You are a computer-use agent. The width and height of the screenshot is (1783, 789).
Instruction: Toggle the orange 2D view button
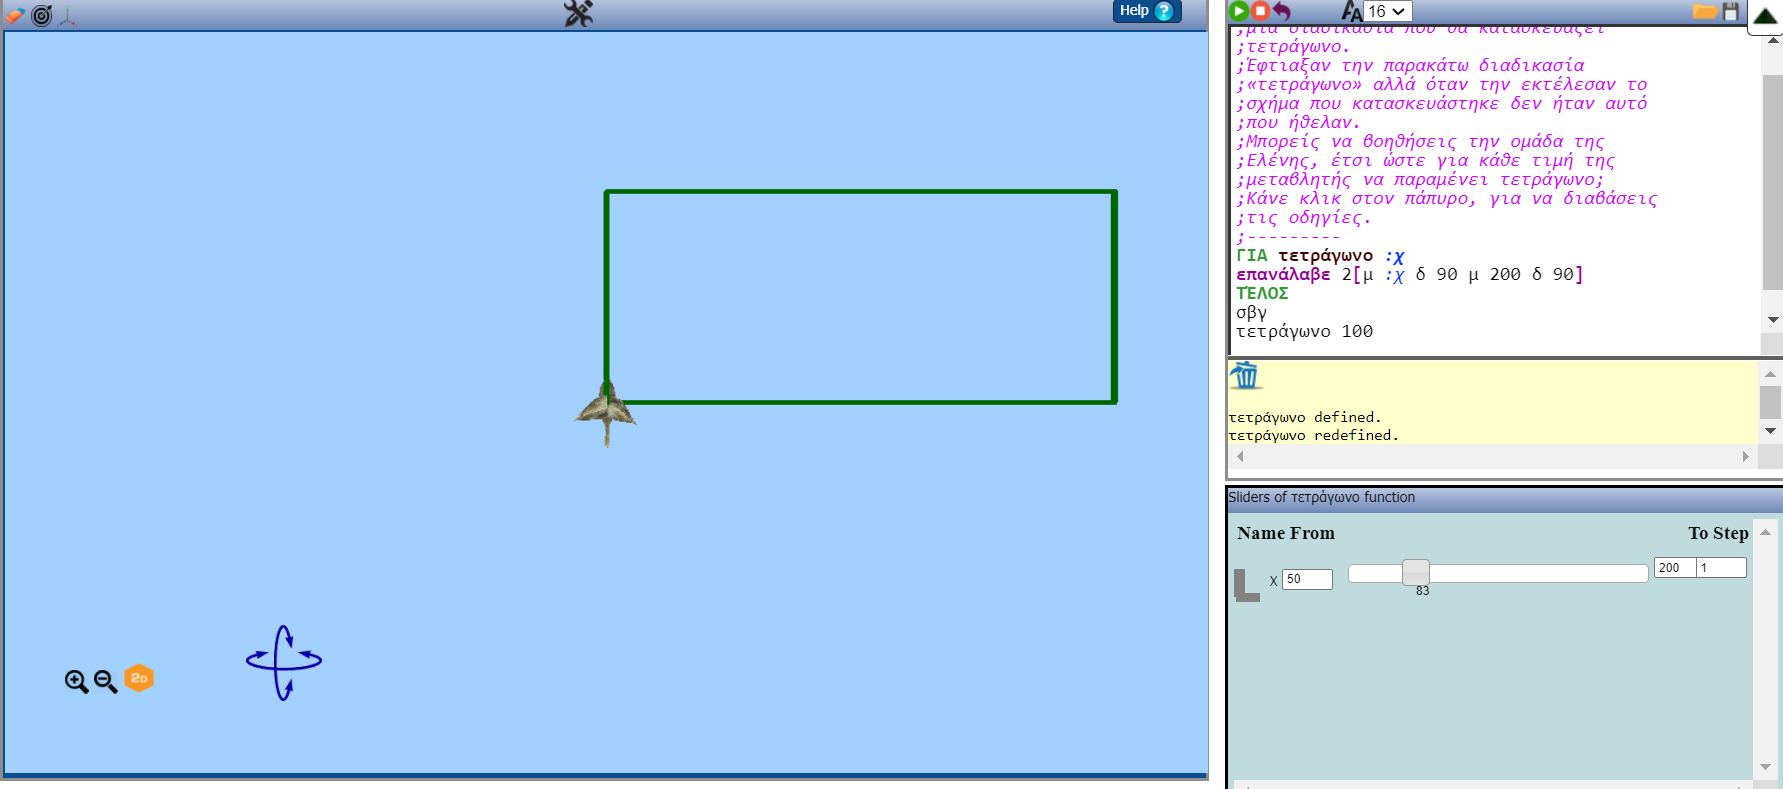(x=139, y=678)
